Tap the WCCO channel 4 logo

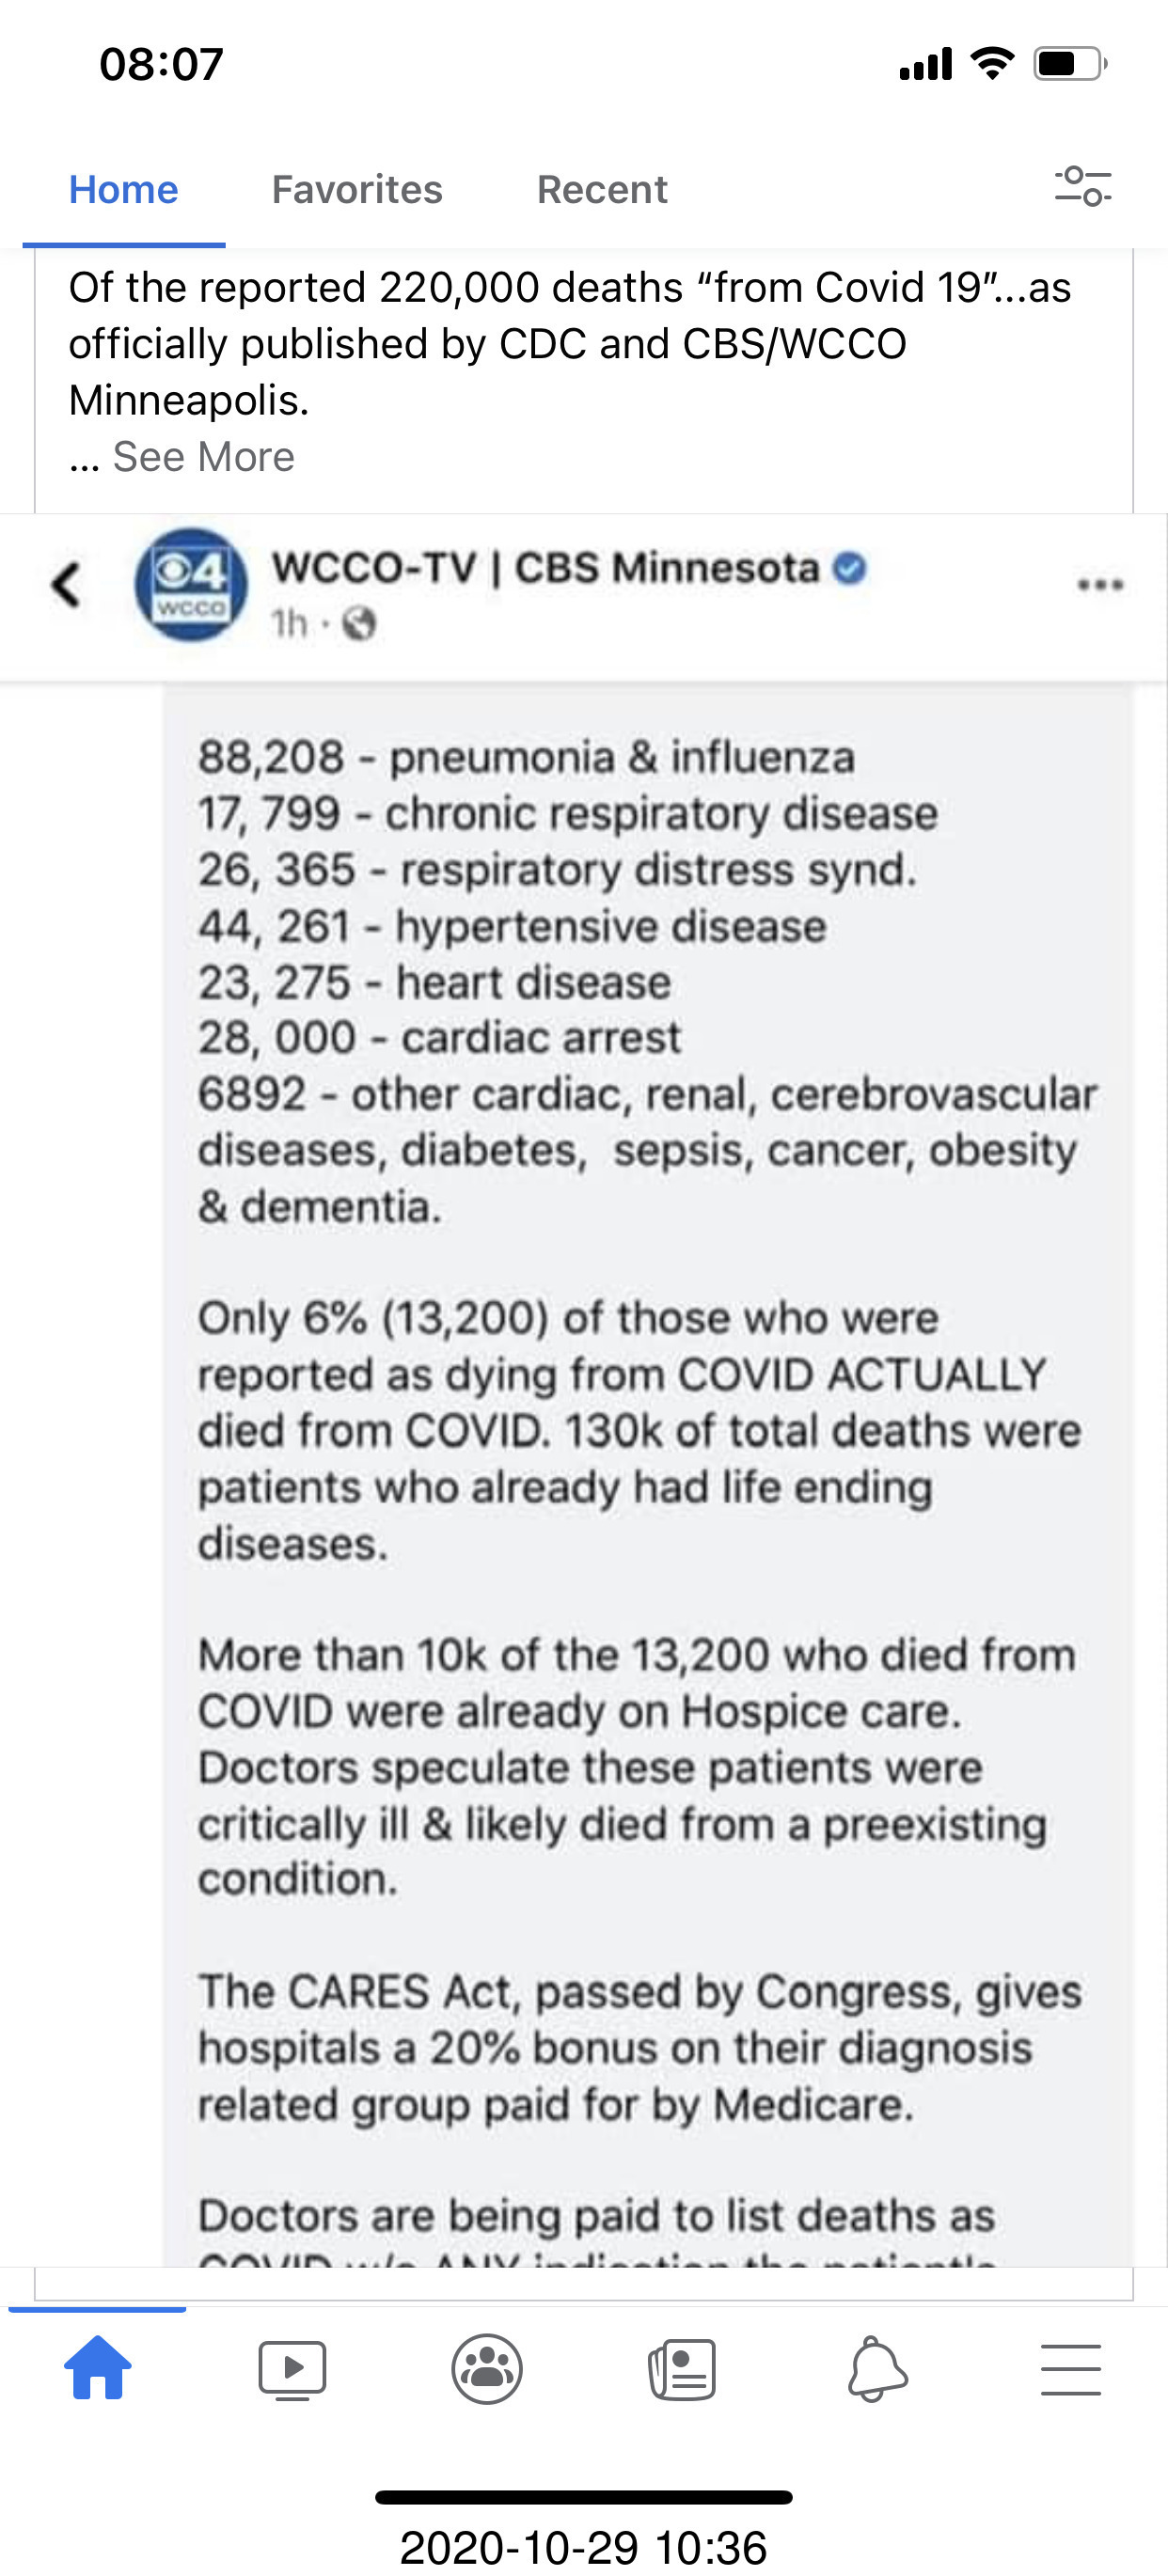tap(191, 585)
